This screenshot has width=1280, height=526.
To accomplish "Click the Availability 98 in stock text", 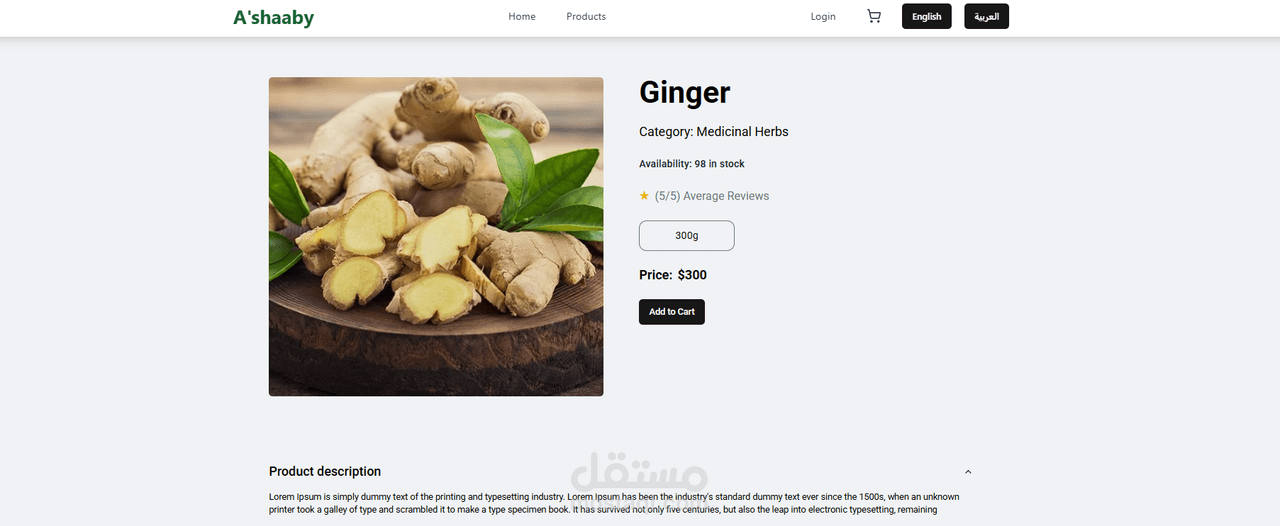I will point(692,164).
